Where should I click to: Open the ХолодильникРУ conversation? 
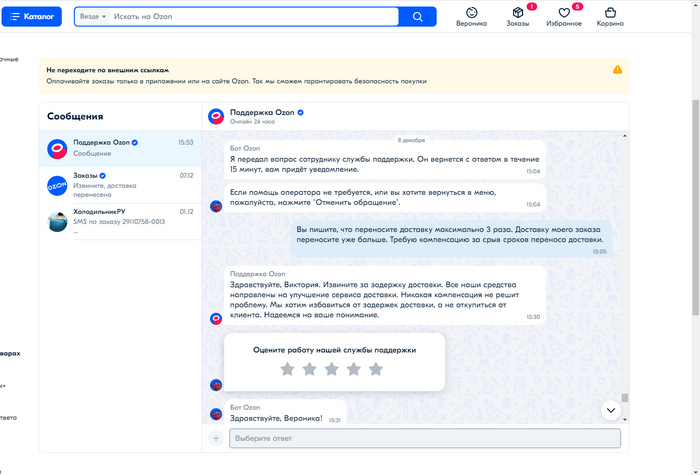(x=120, y=222)
